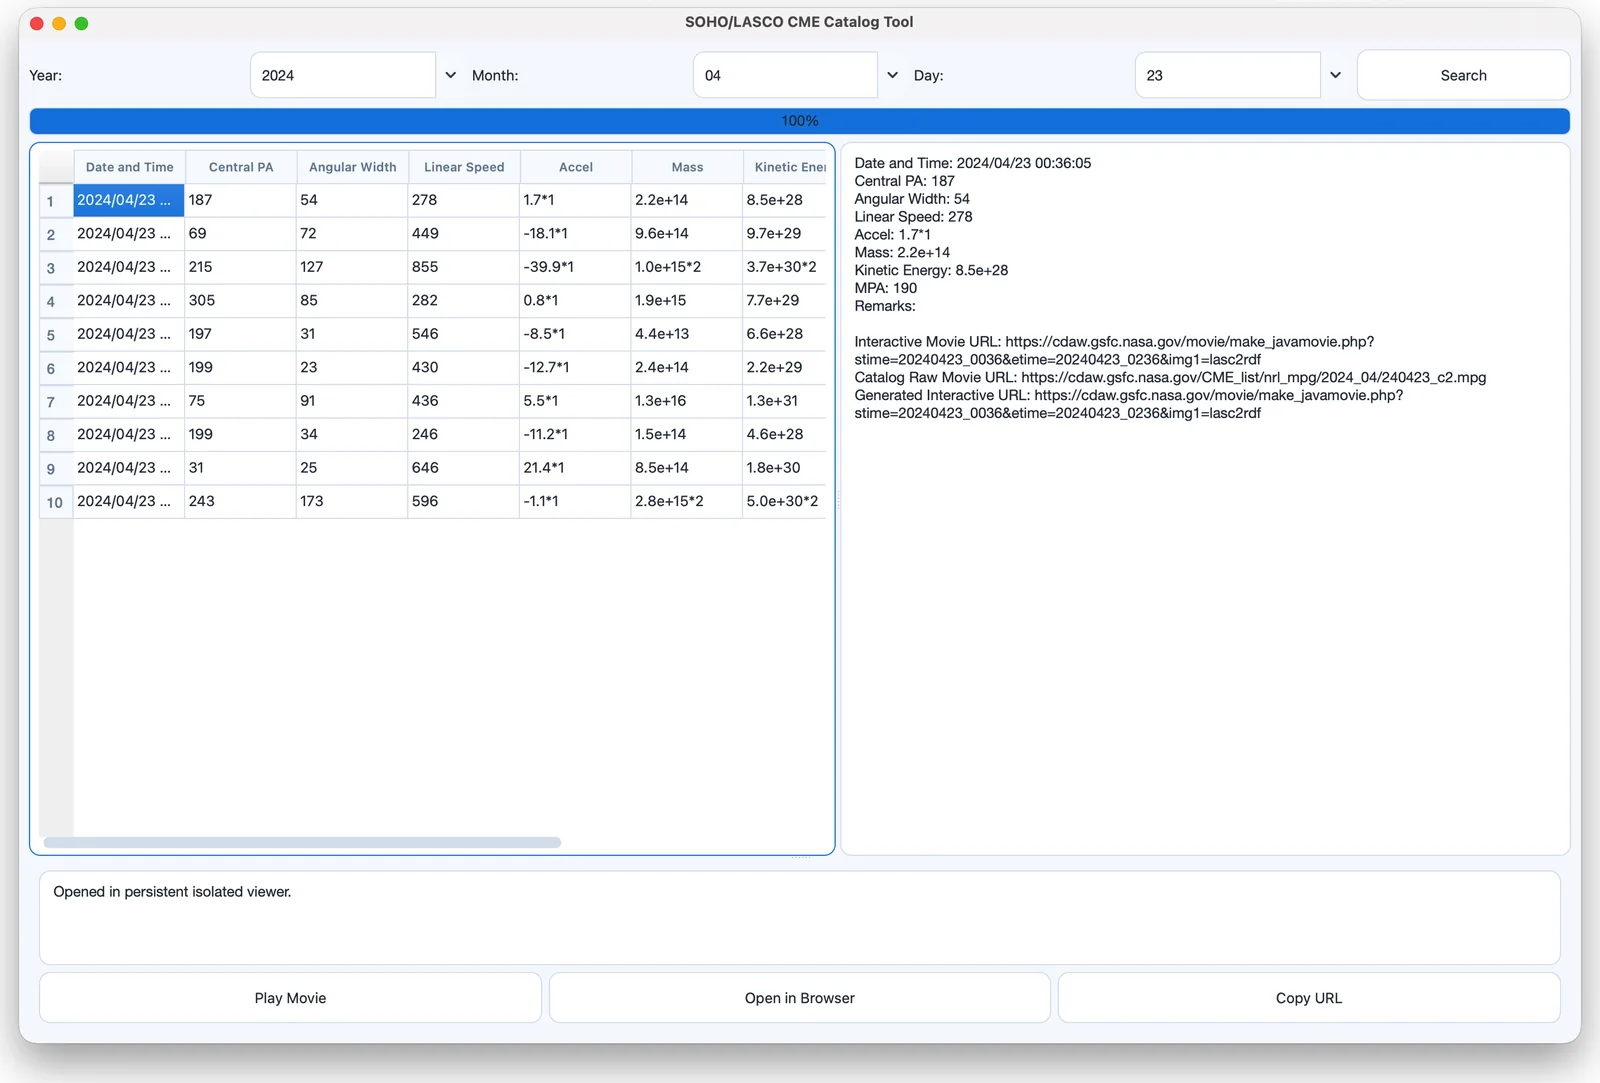The width and height of the screenshot is (1600, 1083).
Task: Select the Central PA column header
Action: click(241, 167)
